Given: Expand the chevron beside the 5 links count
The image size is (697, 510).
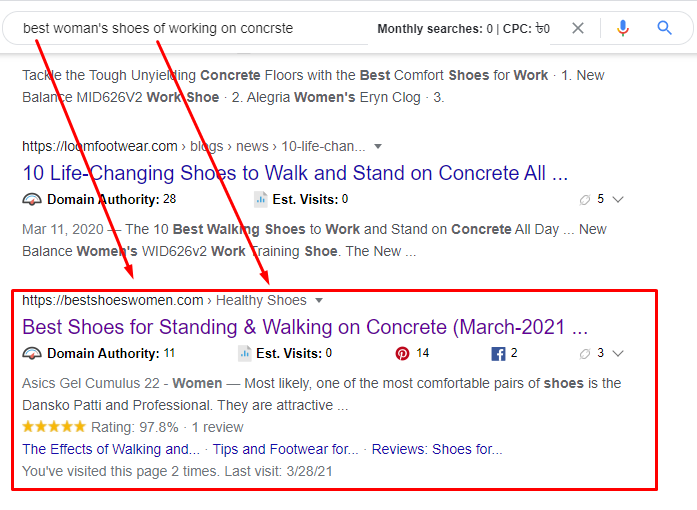Looking at the screenshot, I should pyautogui.click(x=618, y=199).
